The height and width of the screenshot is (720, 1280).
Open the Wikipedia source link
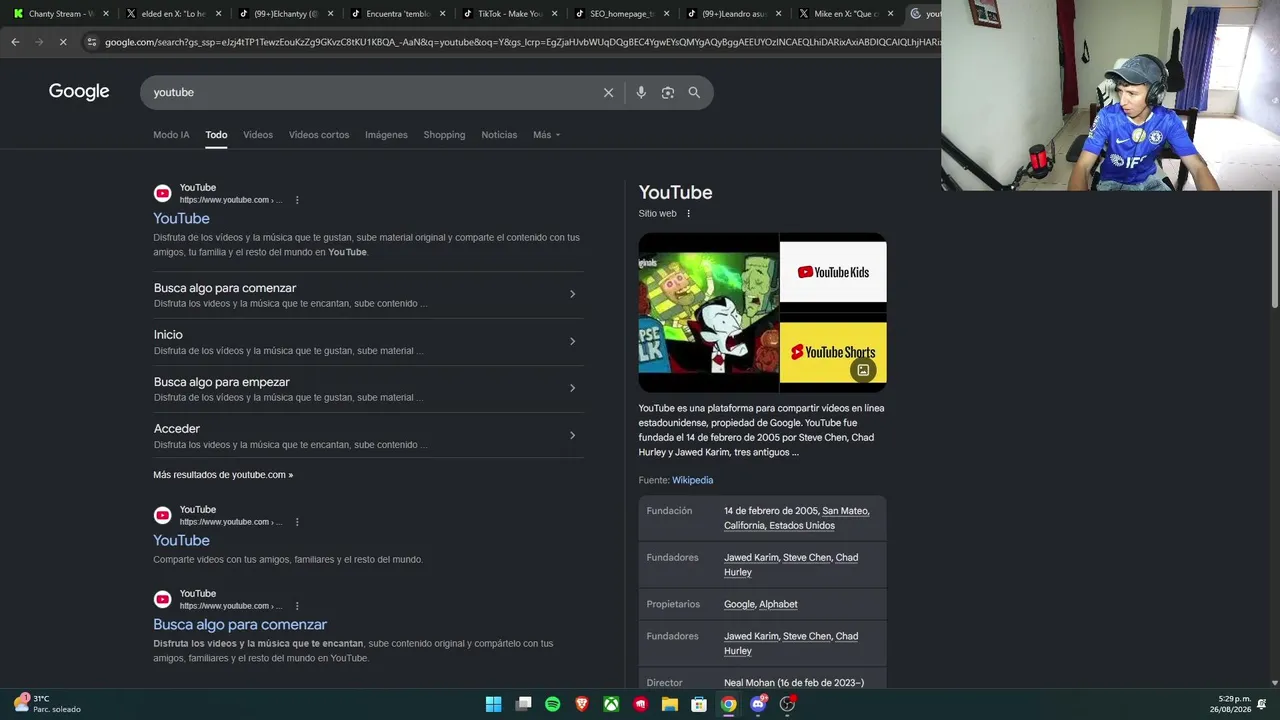[x=692, y=480]
